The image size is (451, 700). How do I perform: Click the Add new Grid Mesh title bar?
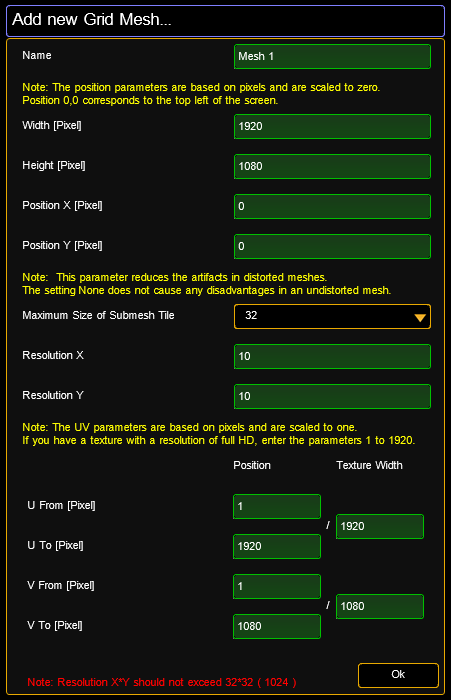pos(226,21)
